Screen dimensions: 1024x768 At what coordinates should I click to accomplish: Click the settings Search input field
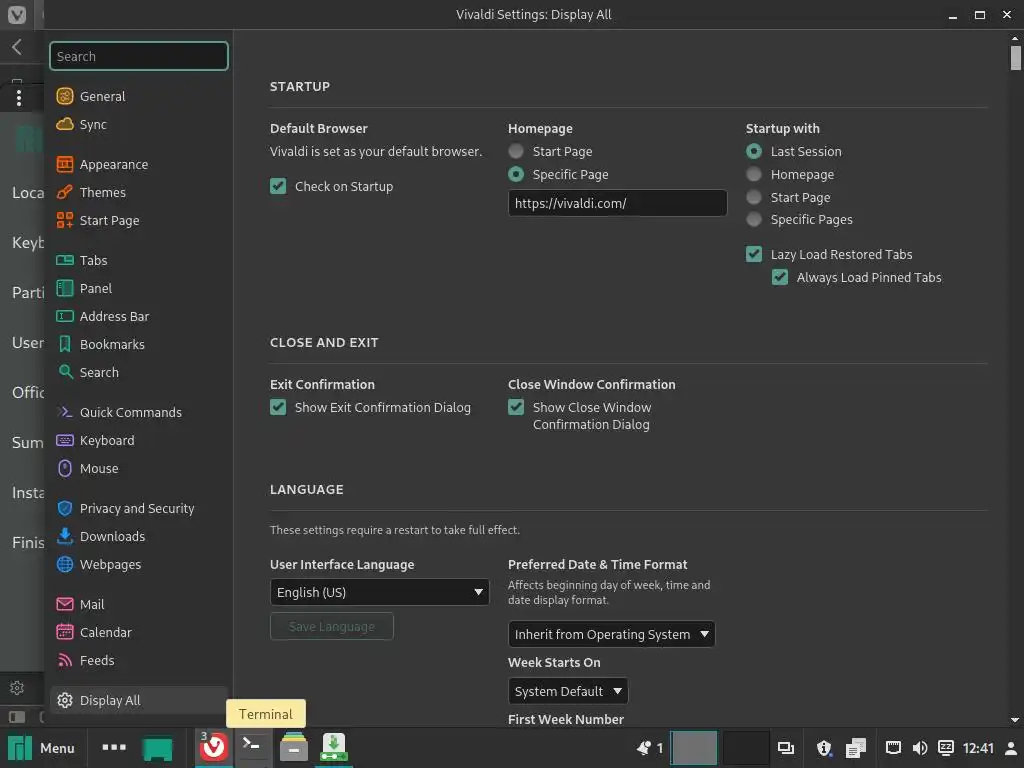138,56
